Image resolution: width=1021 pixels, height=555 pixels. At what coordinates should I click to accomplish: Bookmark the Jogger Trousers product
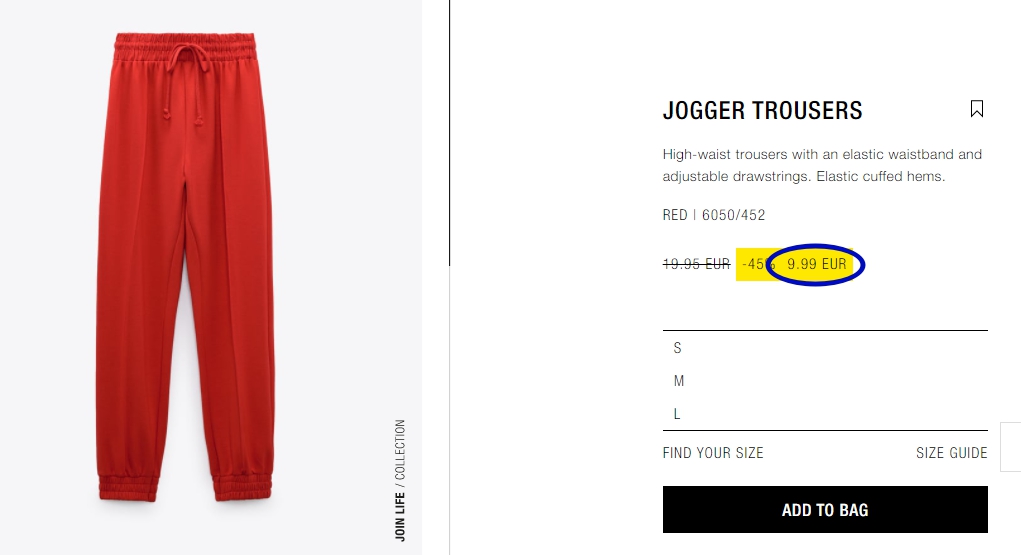tap(976, 109)
